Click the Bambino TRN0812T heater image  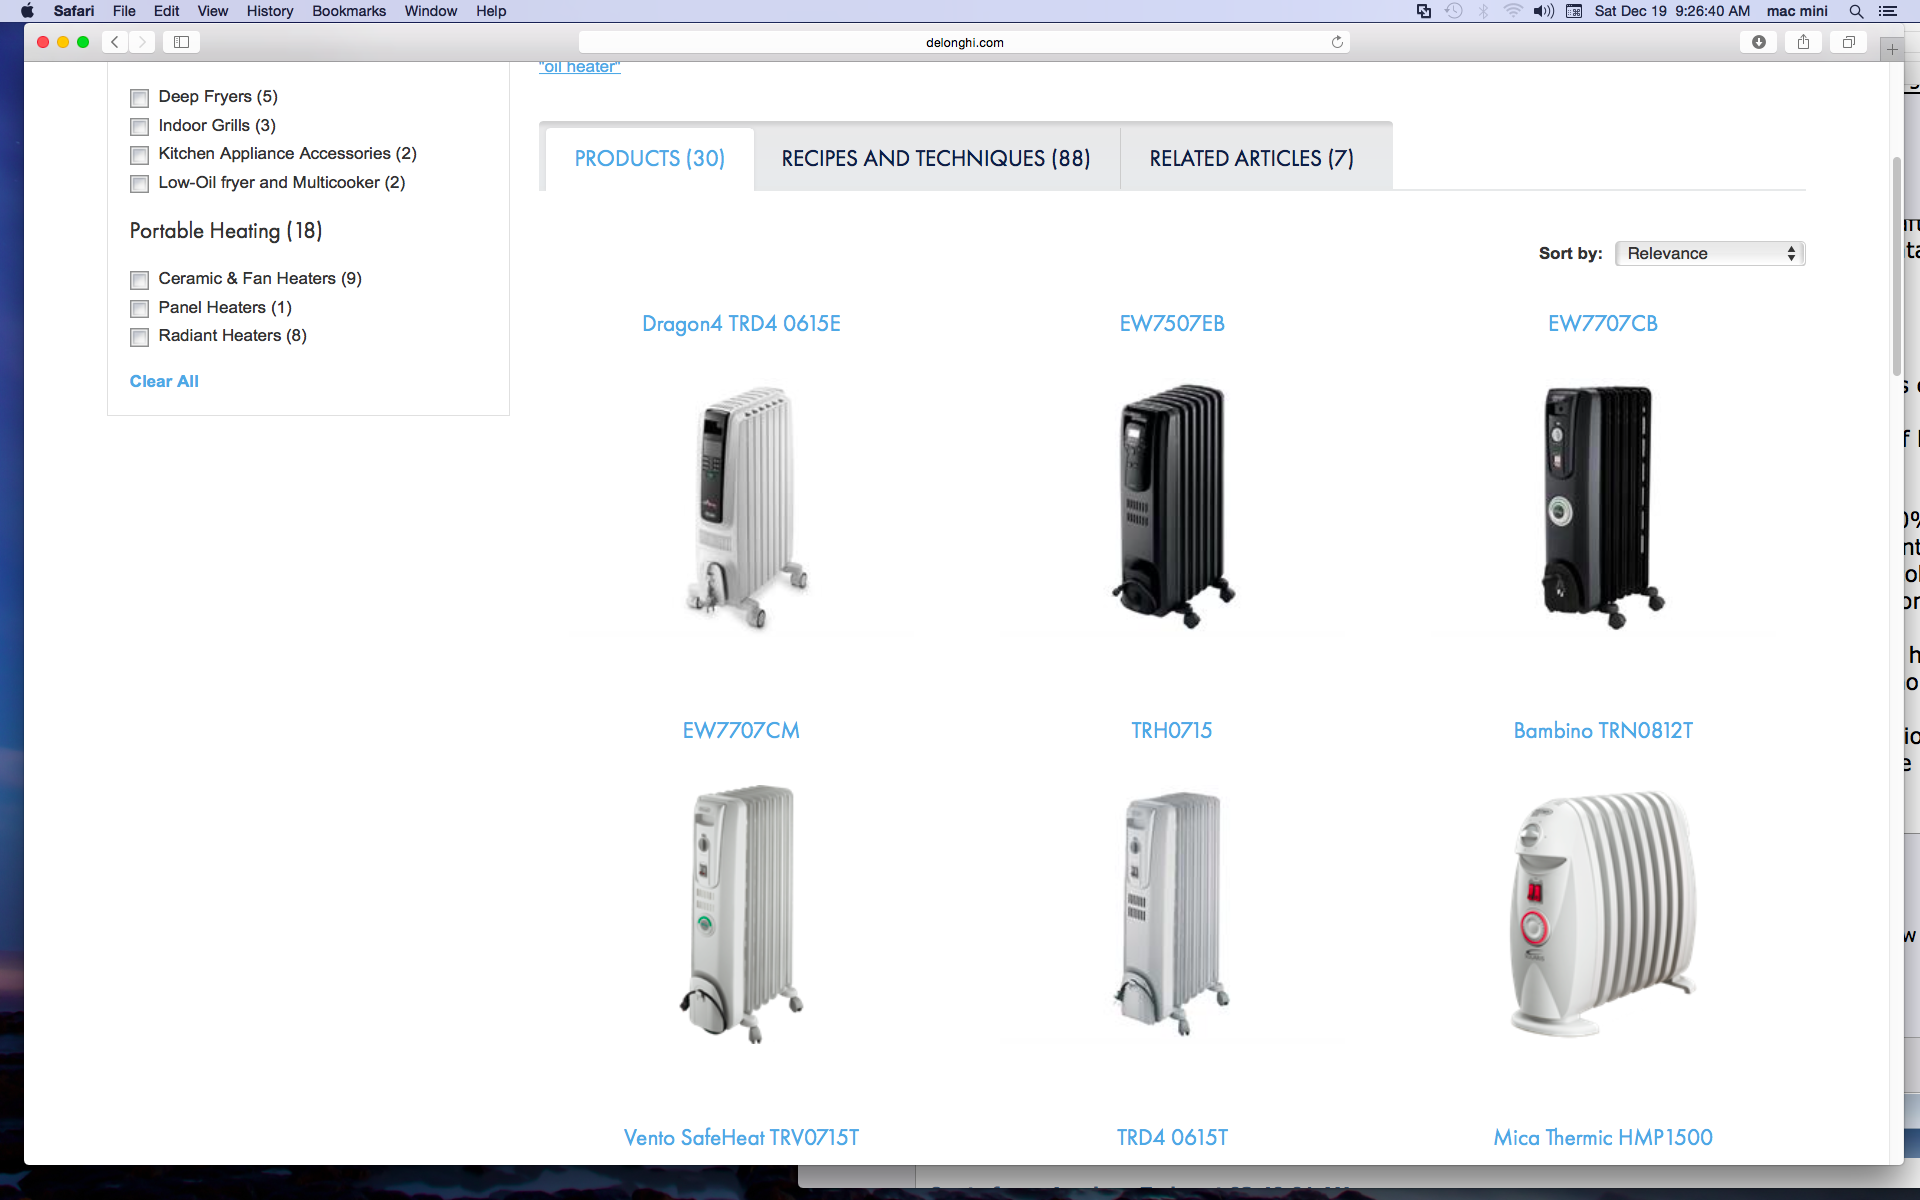(1603, 914)
